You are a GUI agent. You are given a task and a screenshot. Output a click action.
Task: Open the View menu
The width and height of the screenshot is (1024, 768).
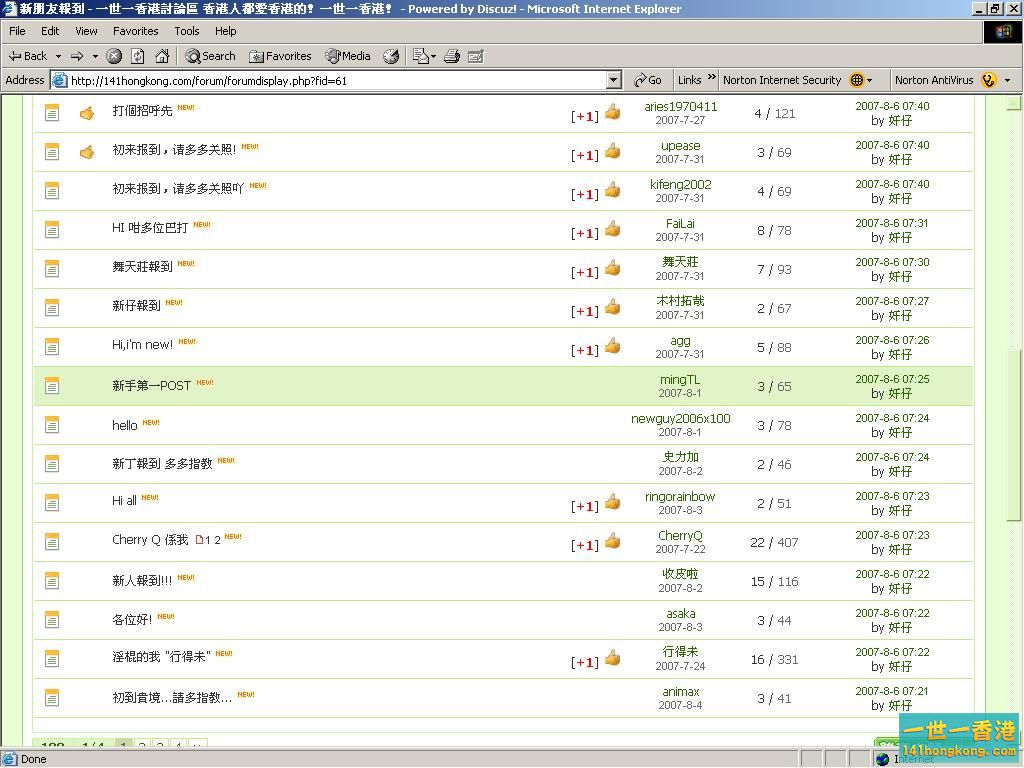(x=86, y=31)
